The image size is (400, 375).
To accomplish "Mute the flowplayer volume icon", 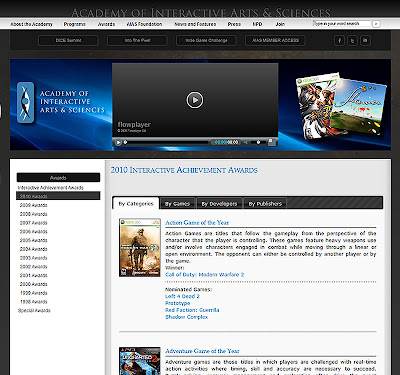I will coord(246,142).
